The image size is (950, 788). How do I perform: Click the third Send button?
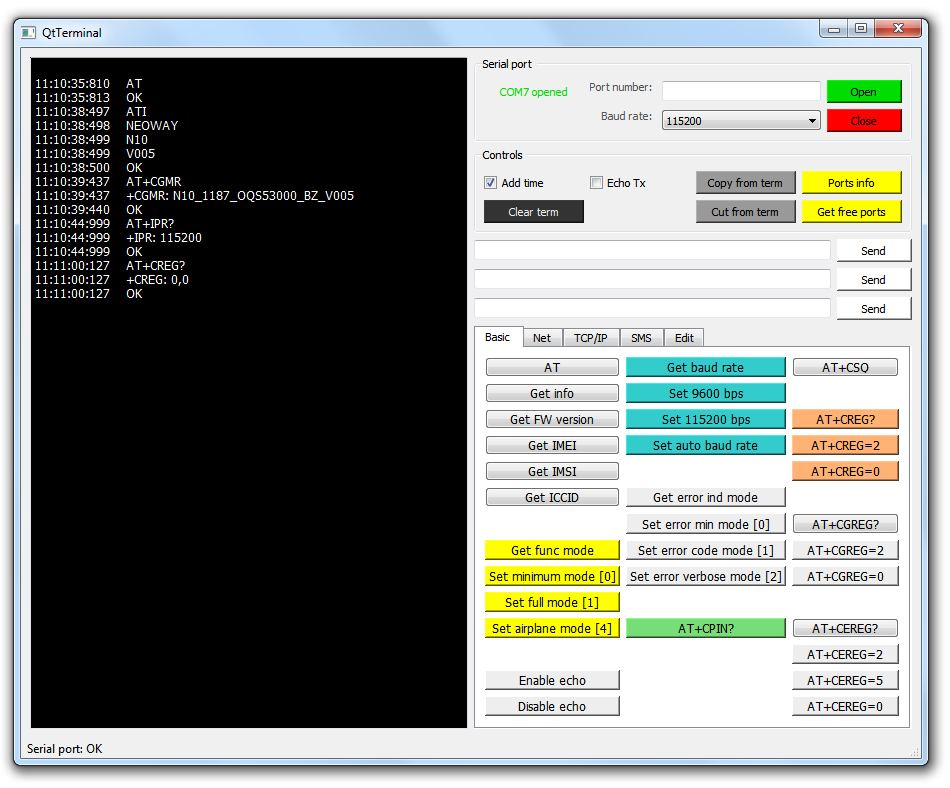point(874,309)
